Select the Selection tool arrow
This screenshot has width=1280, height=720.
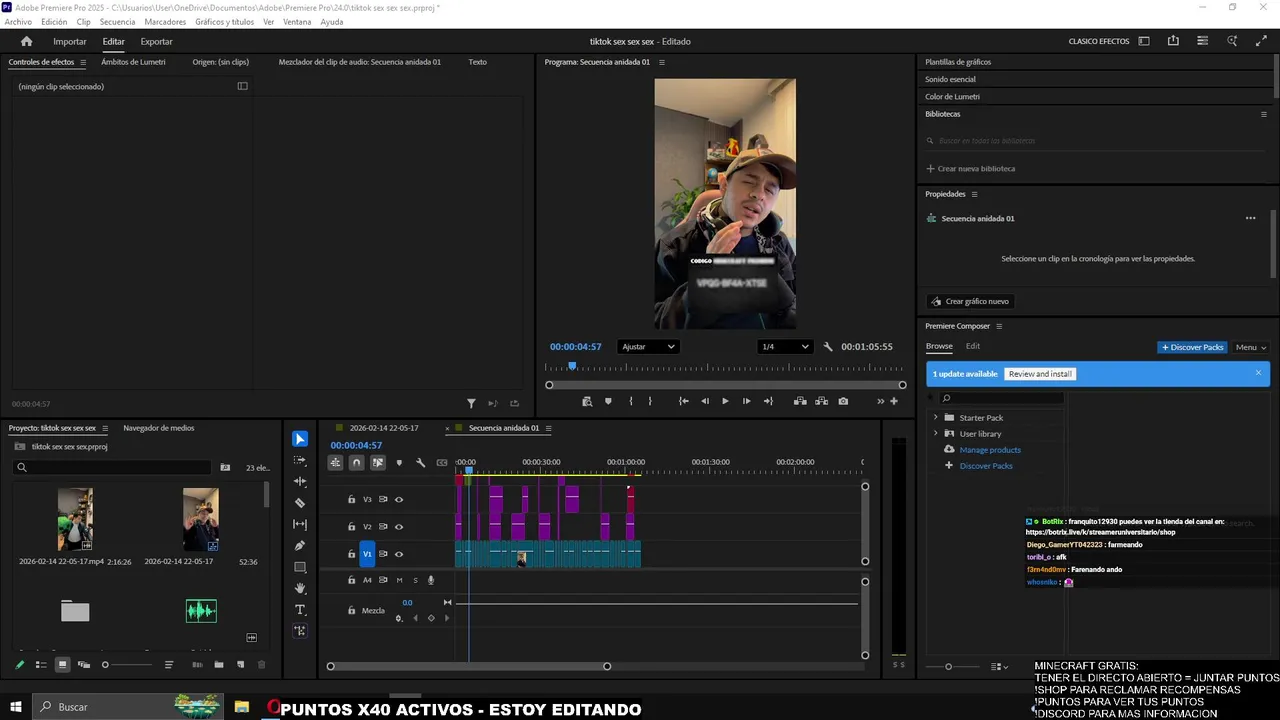[300, 439]
